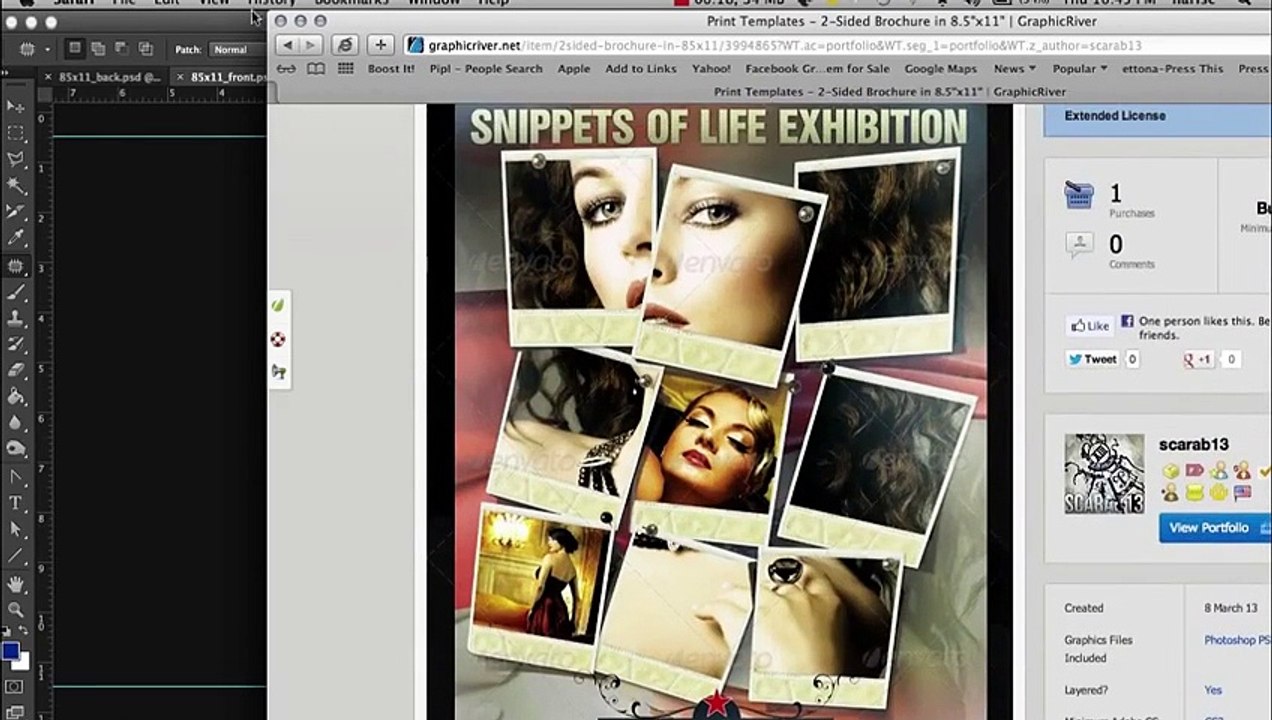Change Photoshop screen mode

coord(15,712)
